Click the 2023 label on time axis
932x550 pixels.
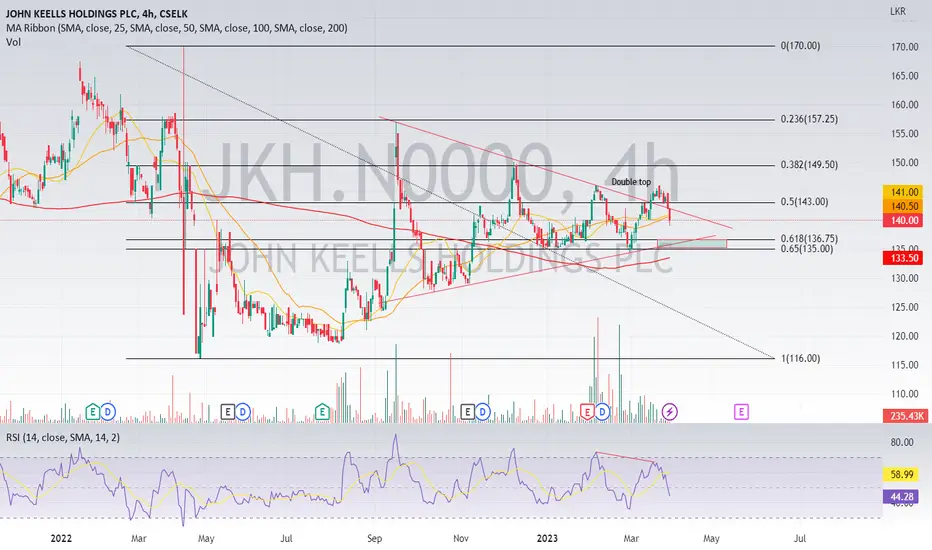pyautogui.click(x=547, y=539)
